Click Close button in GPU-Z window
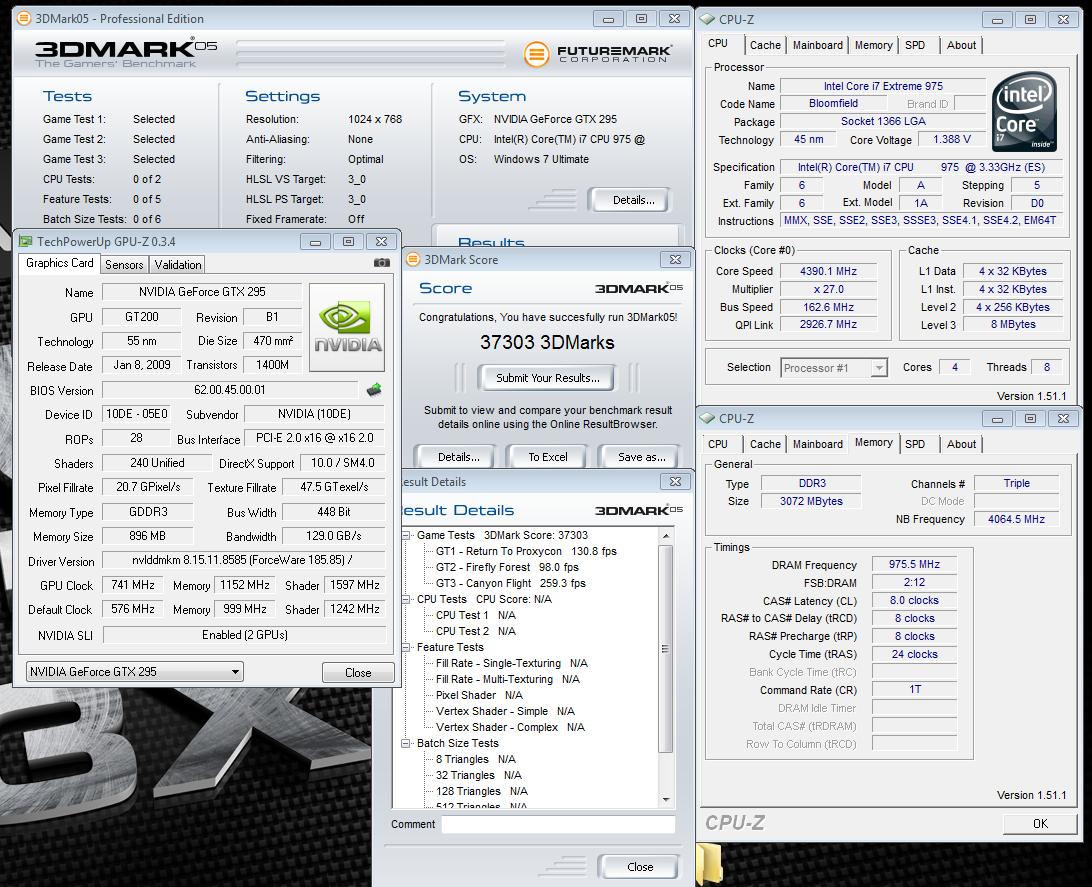The width and height of the screenshot is (1092, 887). [358, 673]
